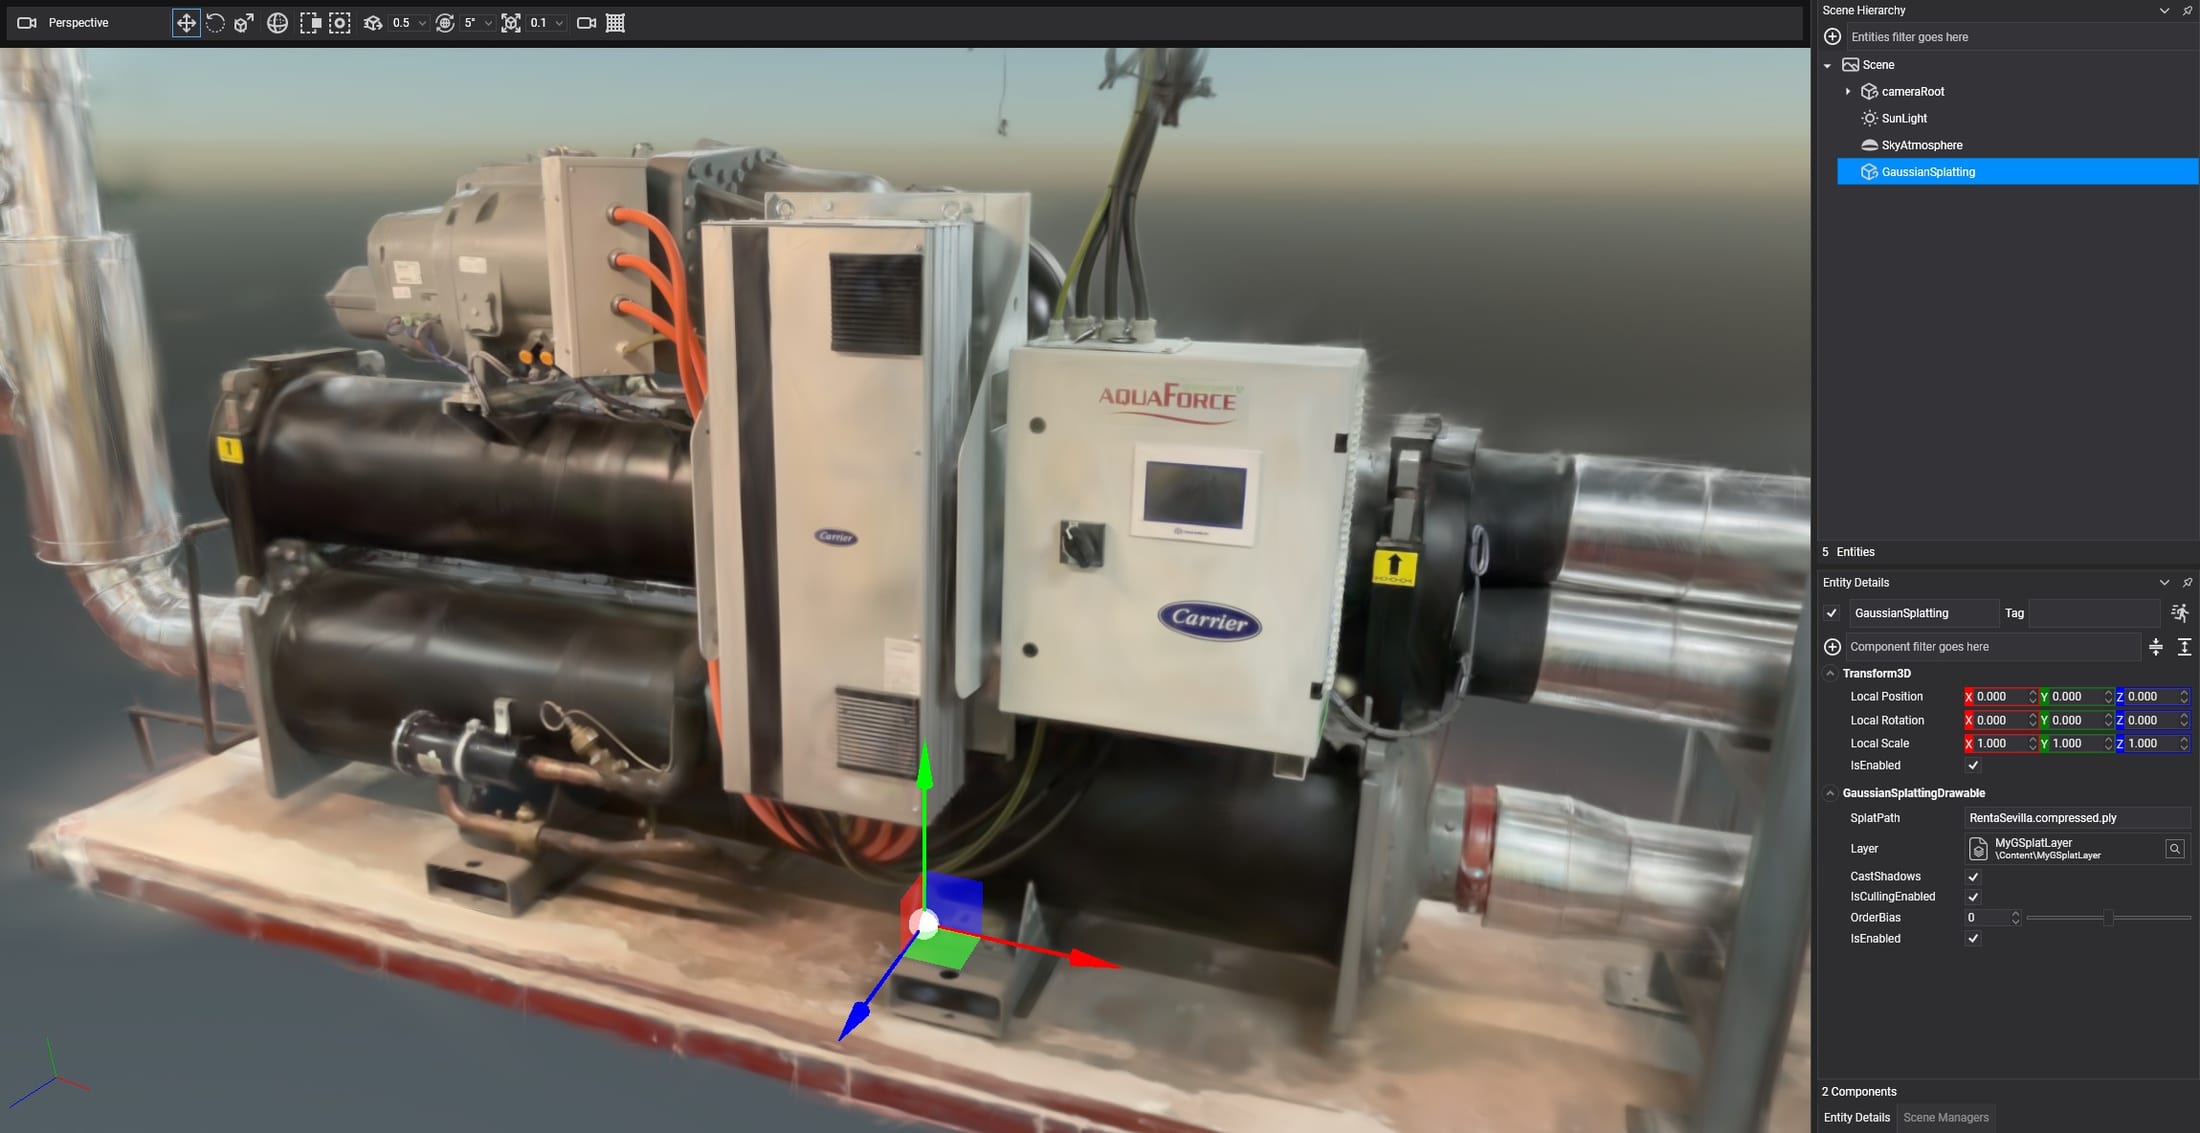
Task: Click the add entity plus icon
Action: pos(1832,37)
